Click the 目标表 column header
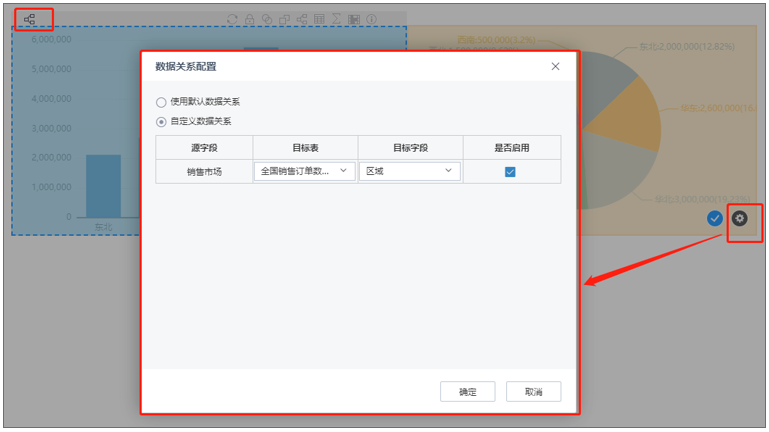769x432 pixels. [305, 148]
